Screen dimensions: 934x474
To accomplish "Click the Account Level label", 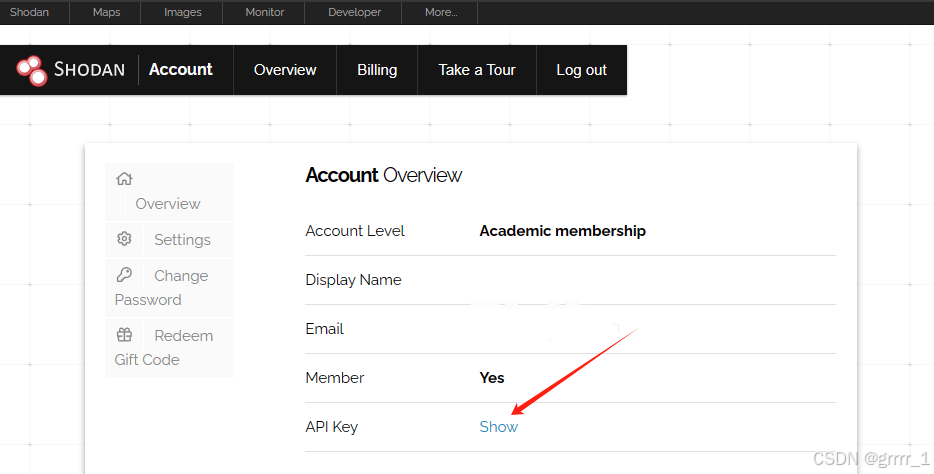I will click(x=355, y=231).
